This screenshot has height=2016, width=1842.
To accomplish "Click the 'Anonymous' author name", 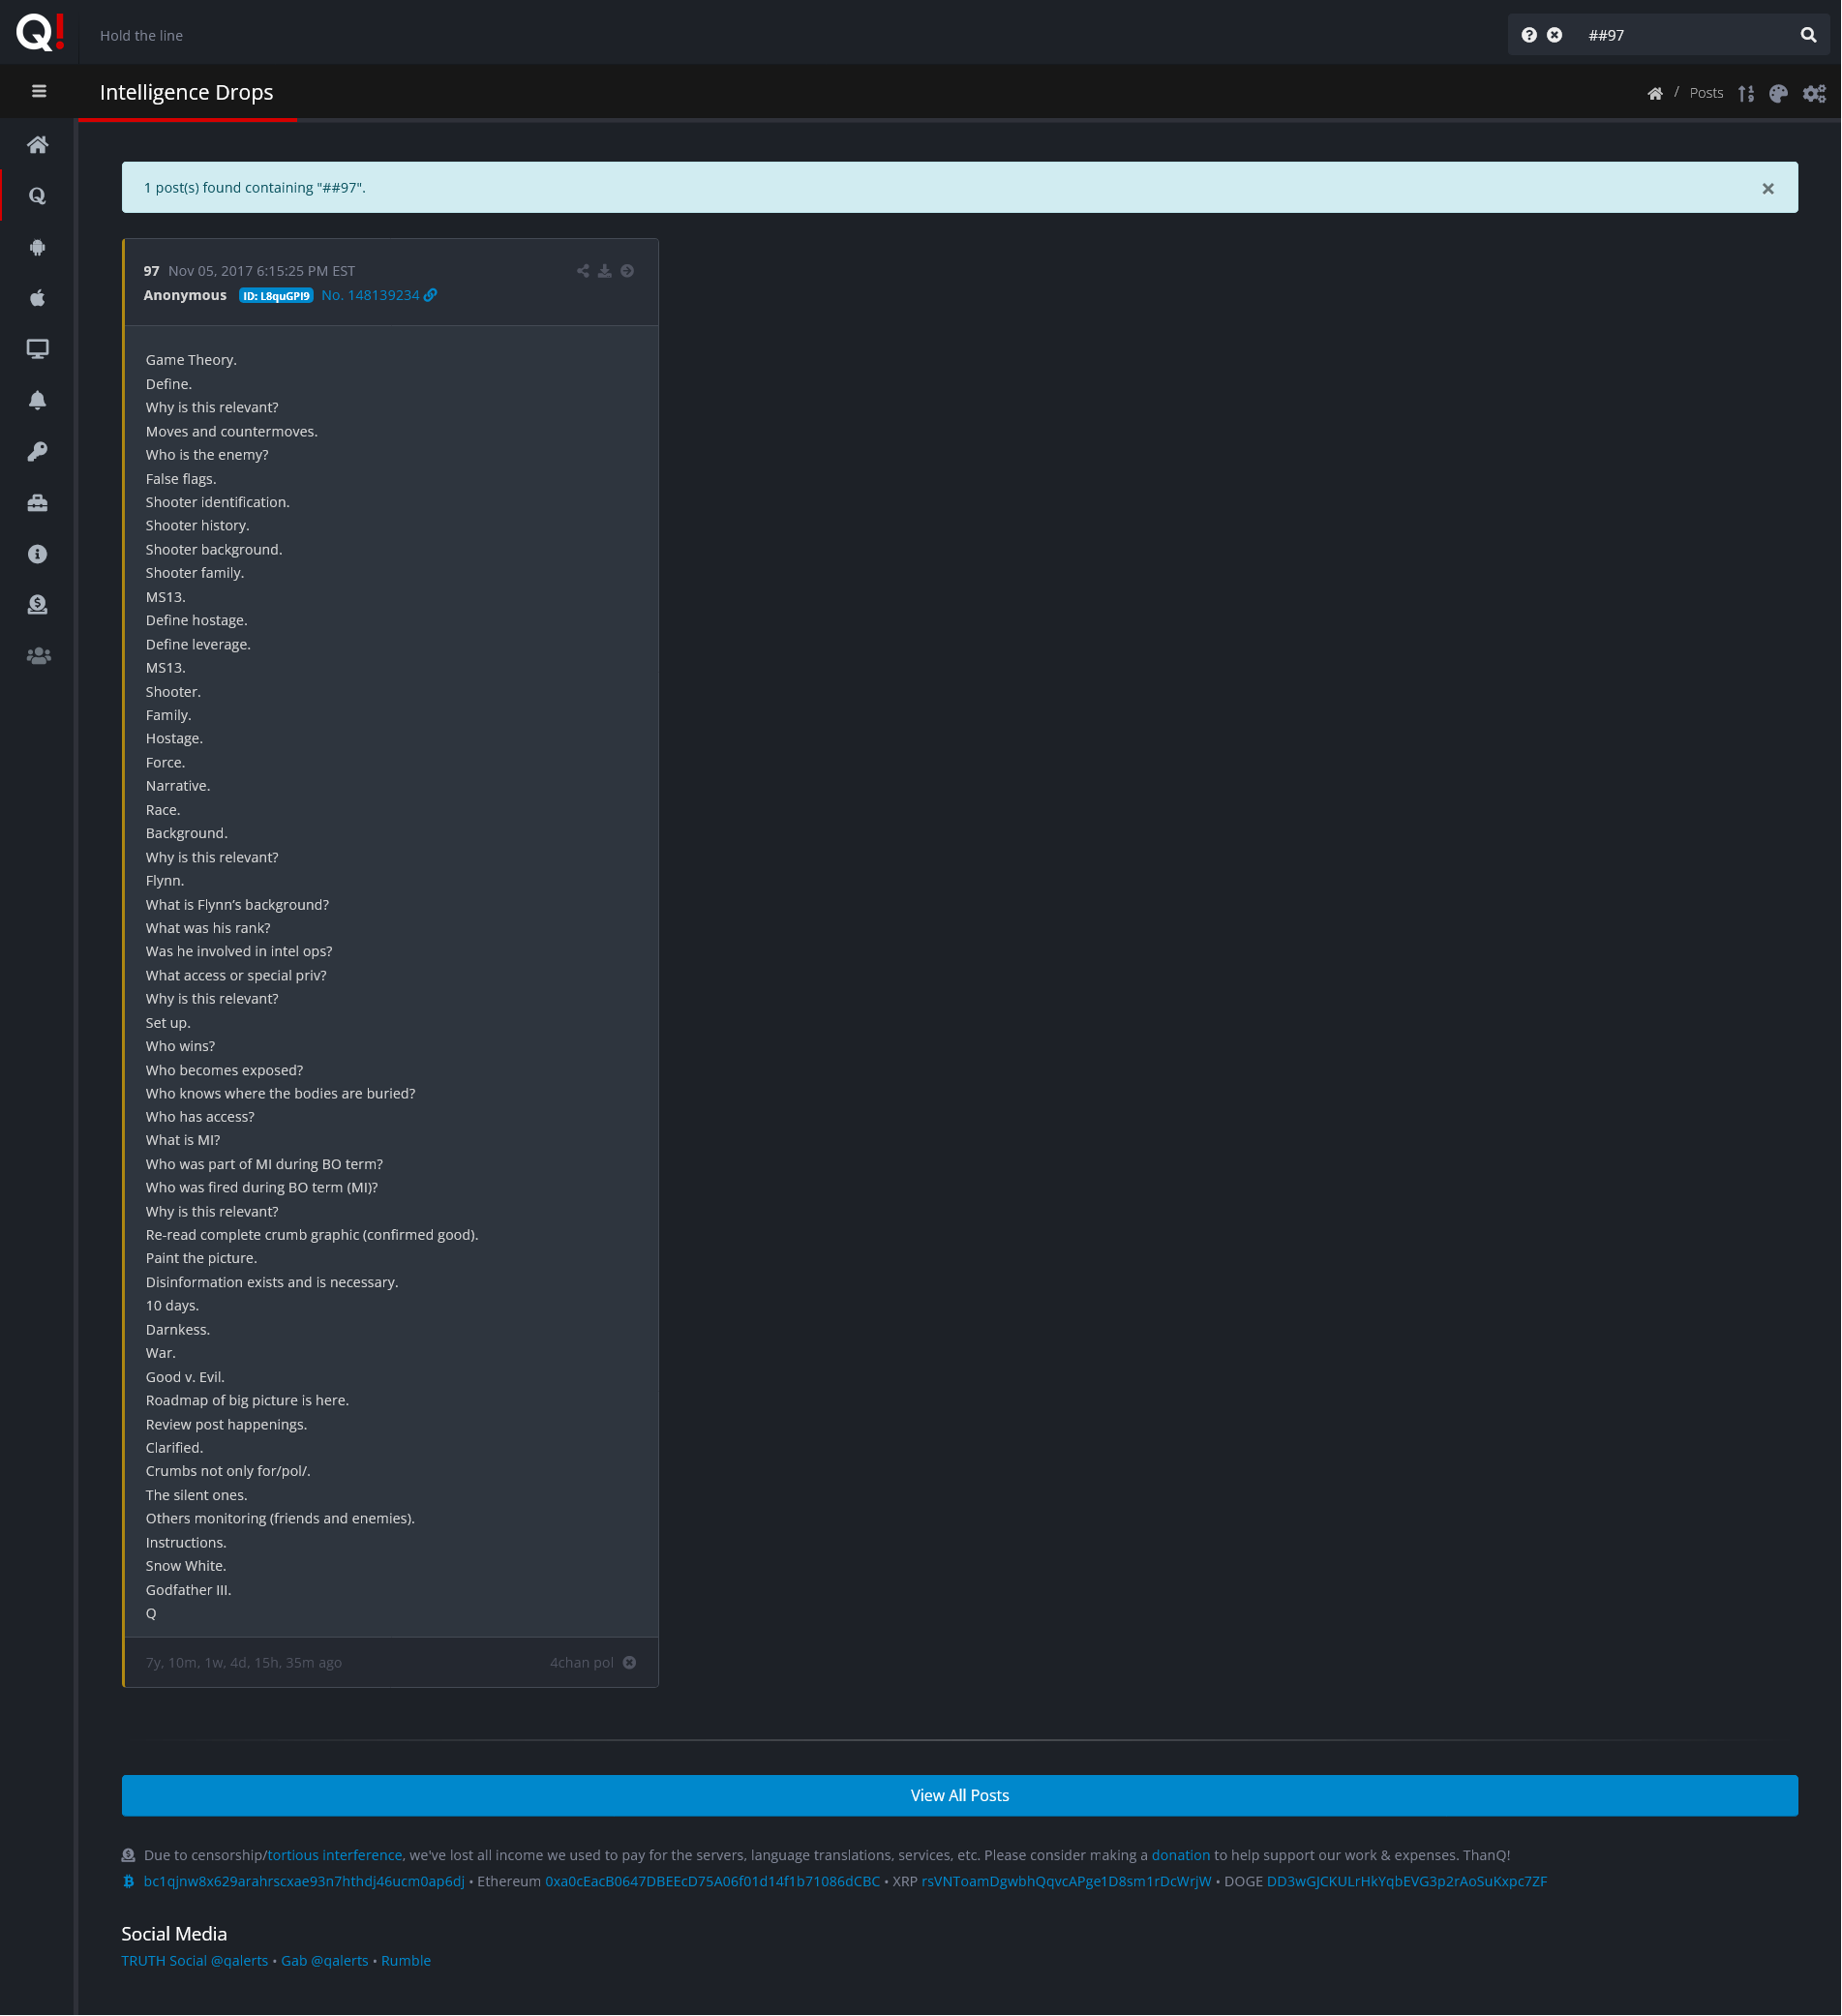I will click(x=185, y=295).
